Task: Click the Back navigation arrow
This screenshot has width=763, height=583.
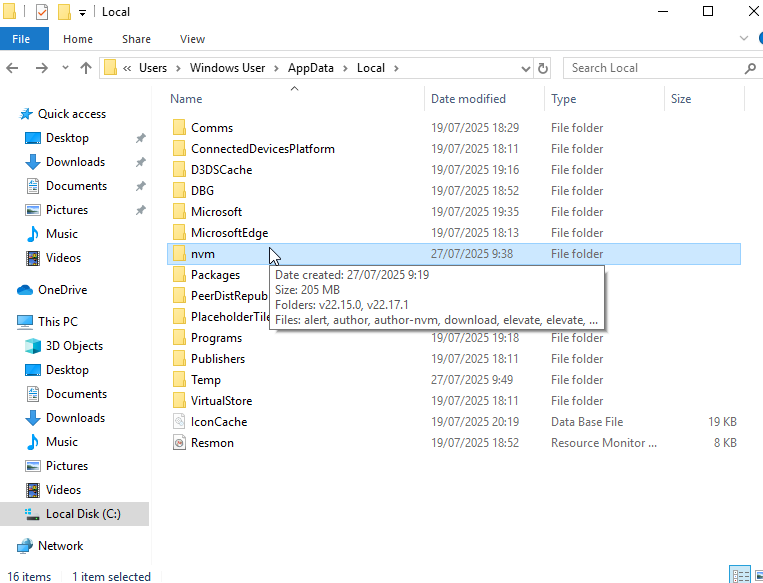Action: pyautogui.click(x=12, y=68)
